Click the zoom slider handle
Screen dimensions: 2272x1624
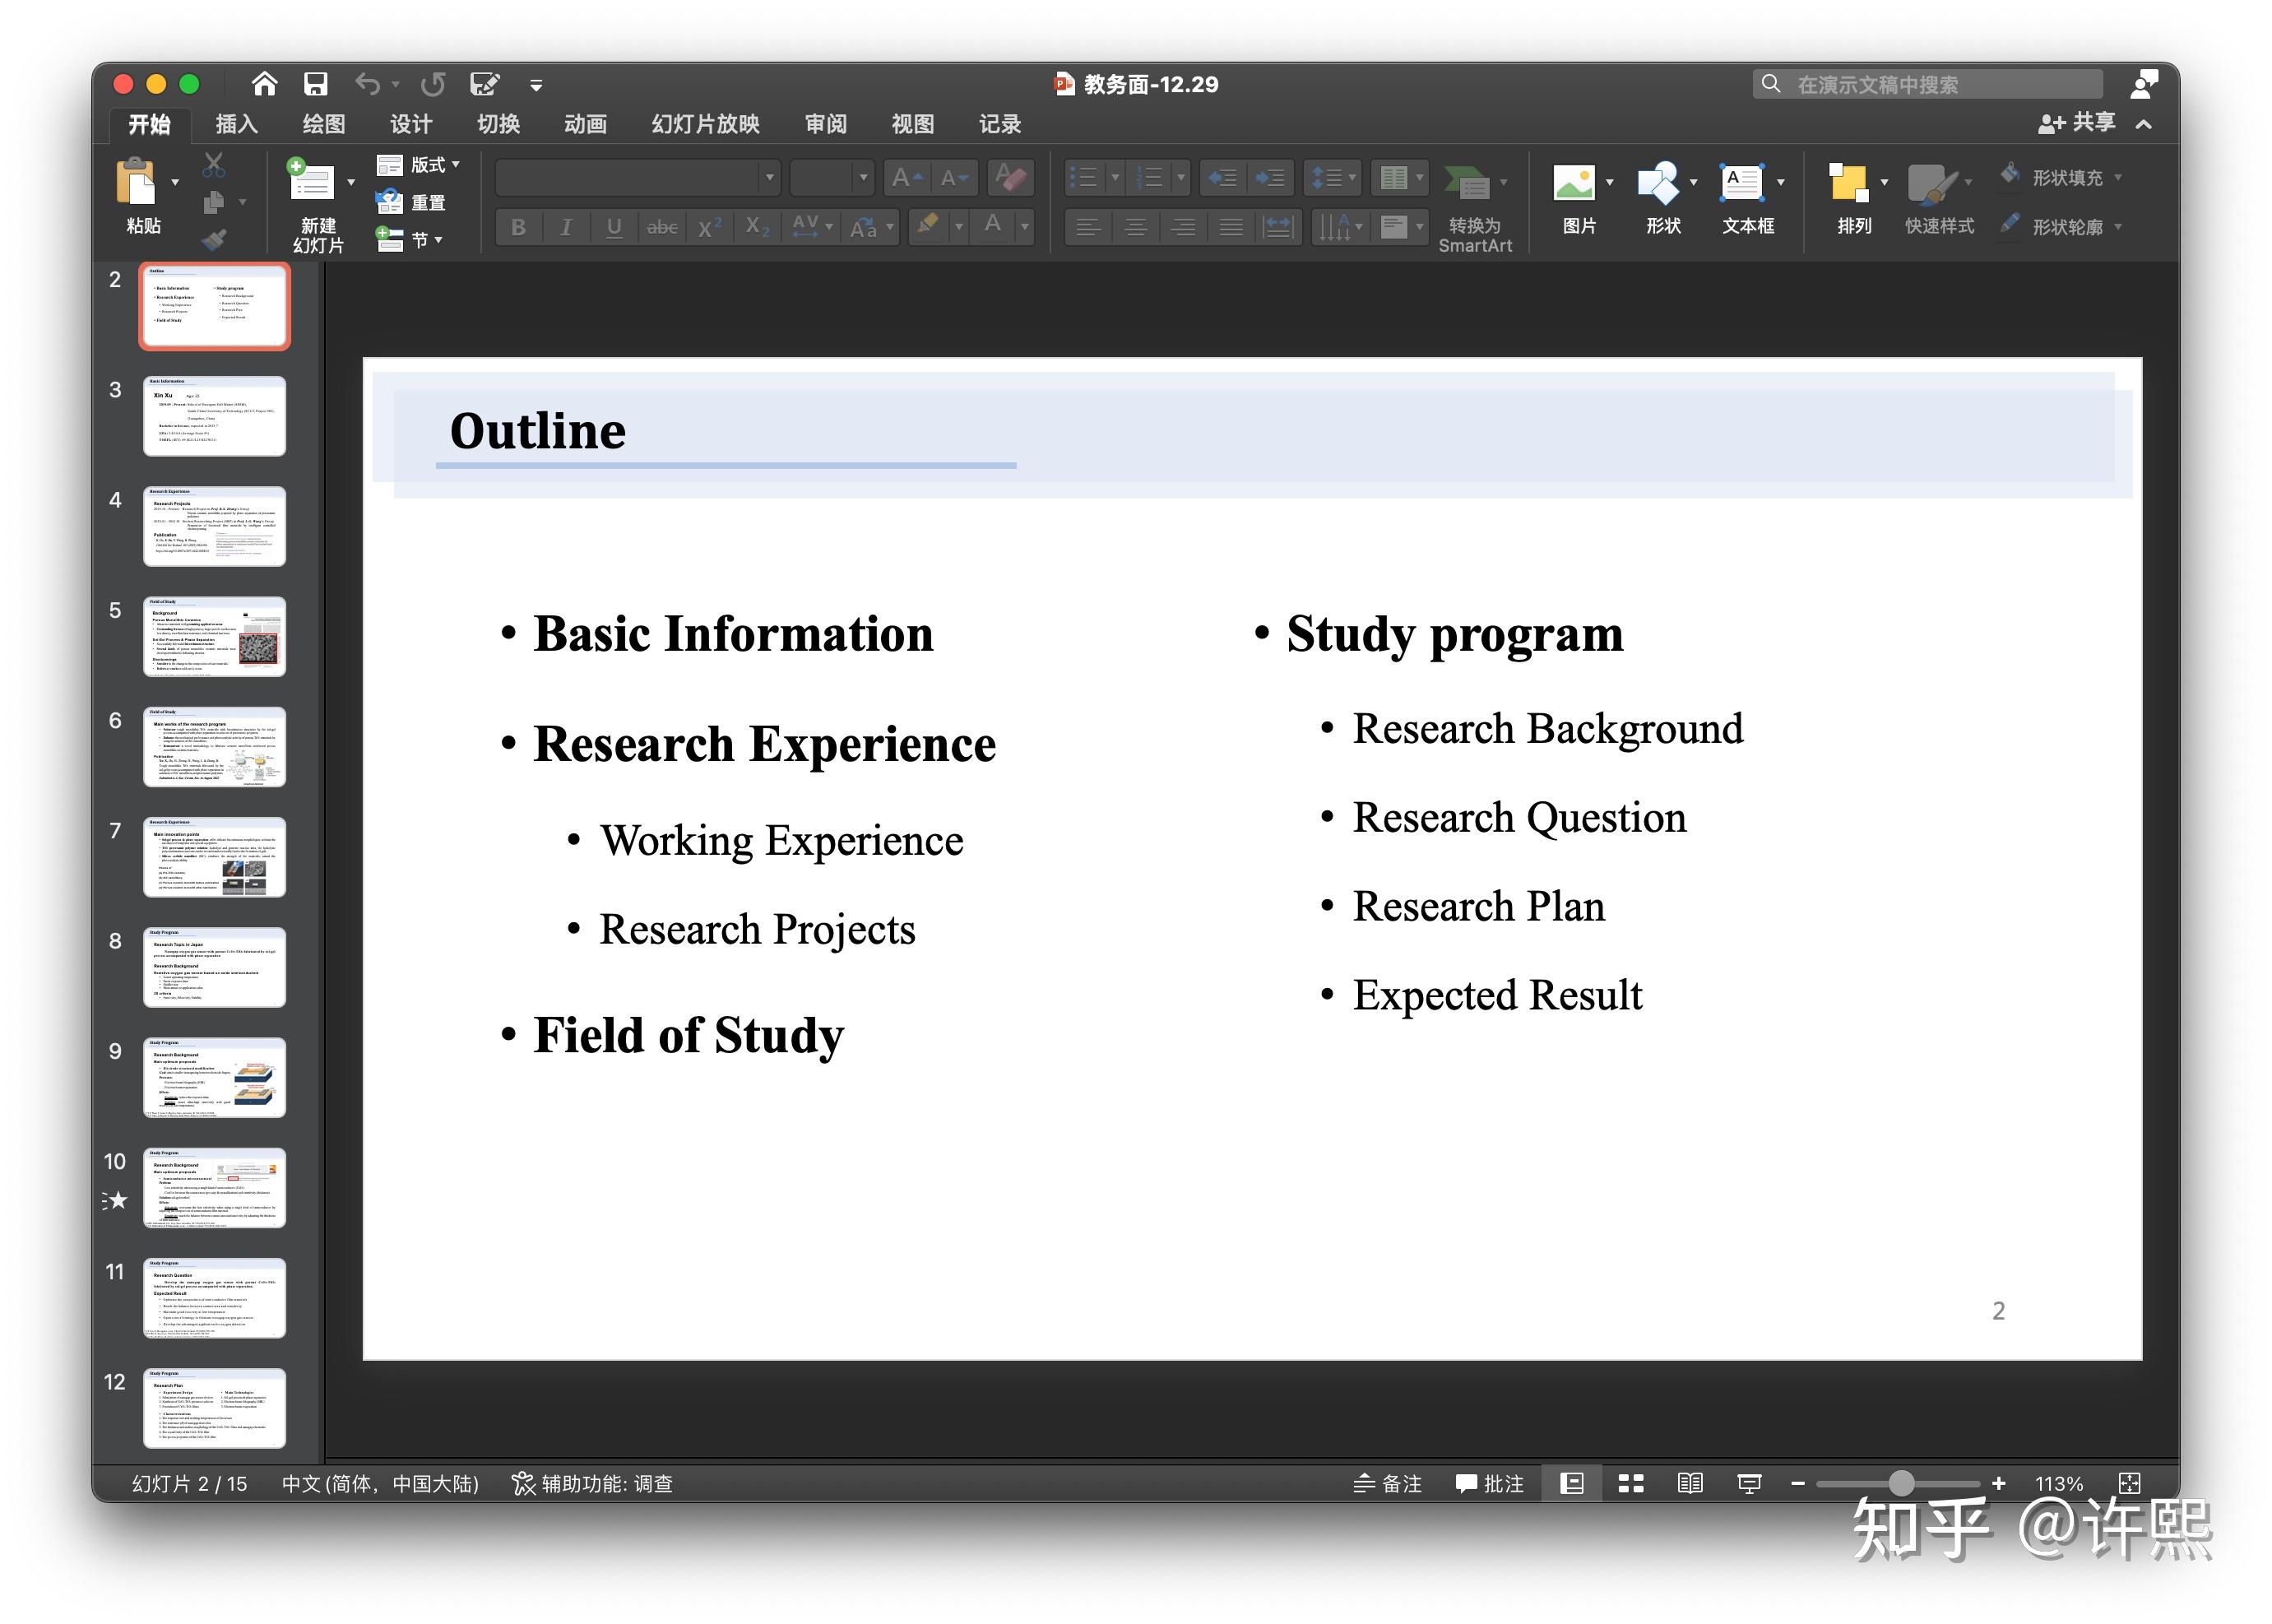1901,1483
